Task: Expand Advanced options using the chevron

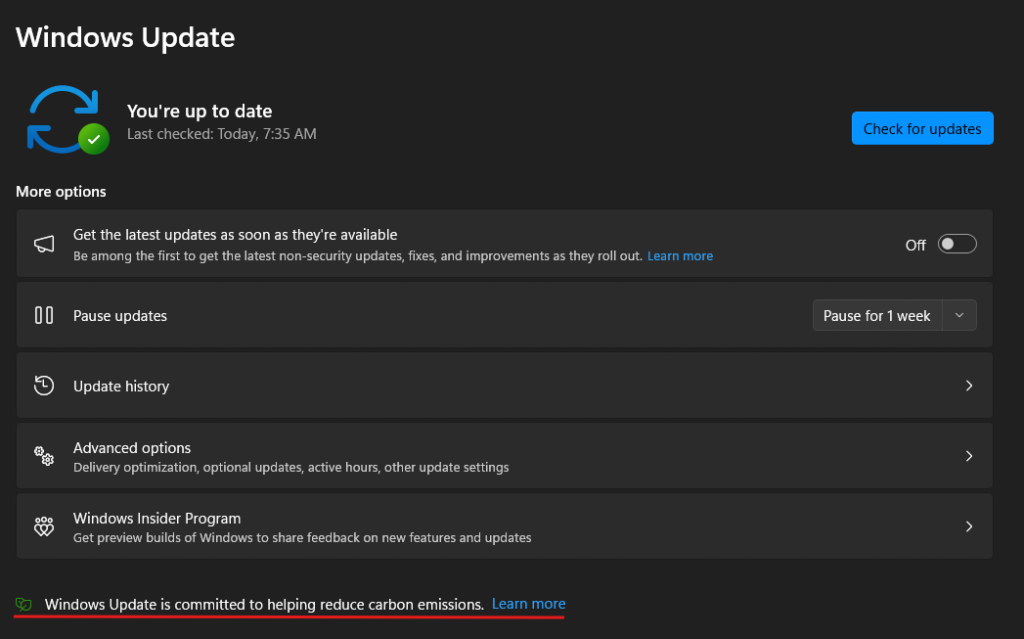Action: [x=968, y=456]
